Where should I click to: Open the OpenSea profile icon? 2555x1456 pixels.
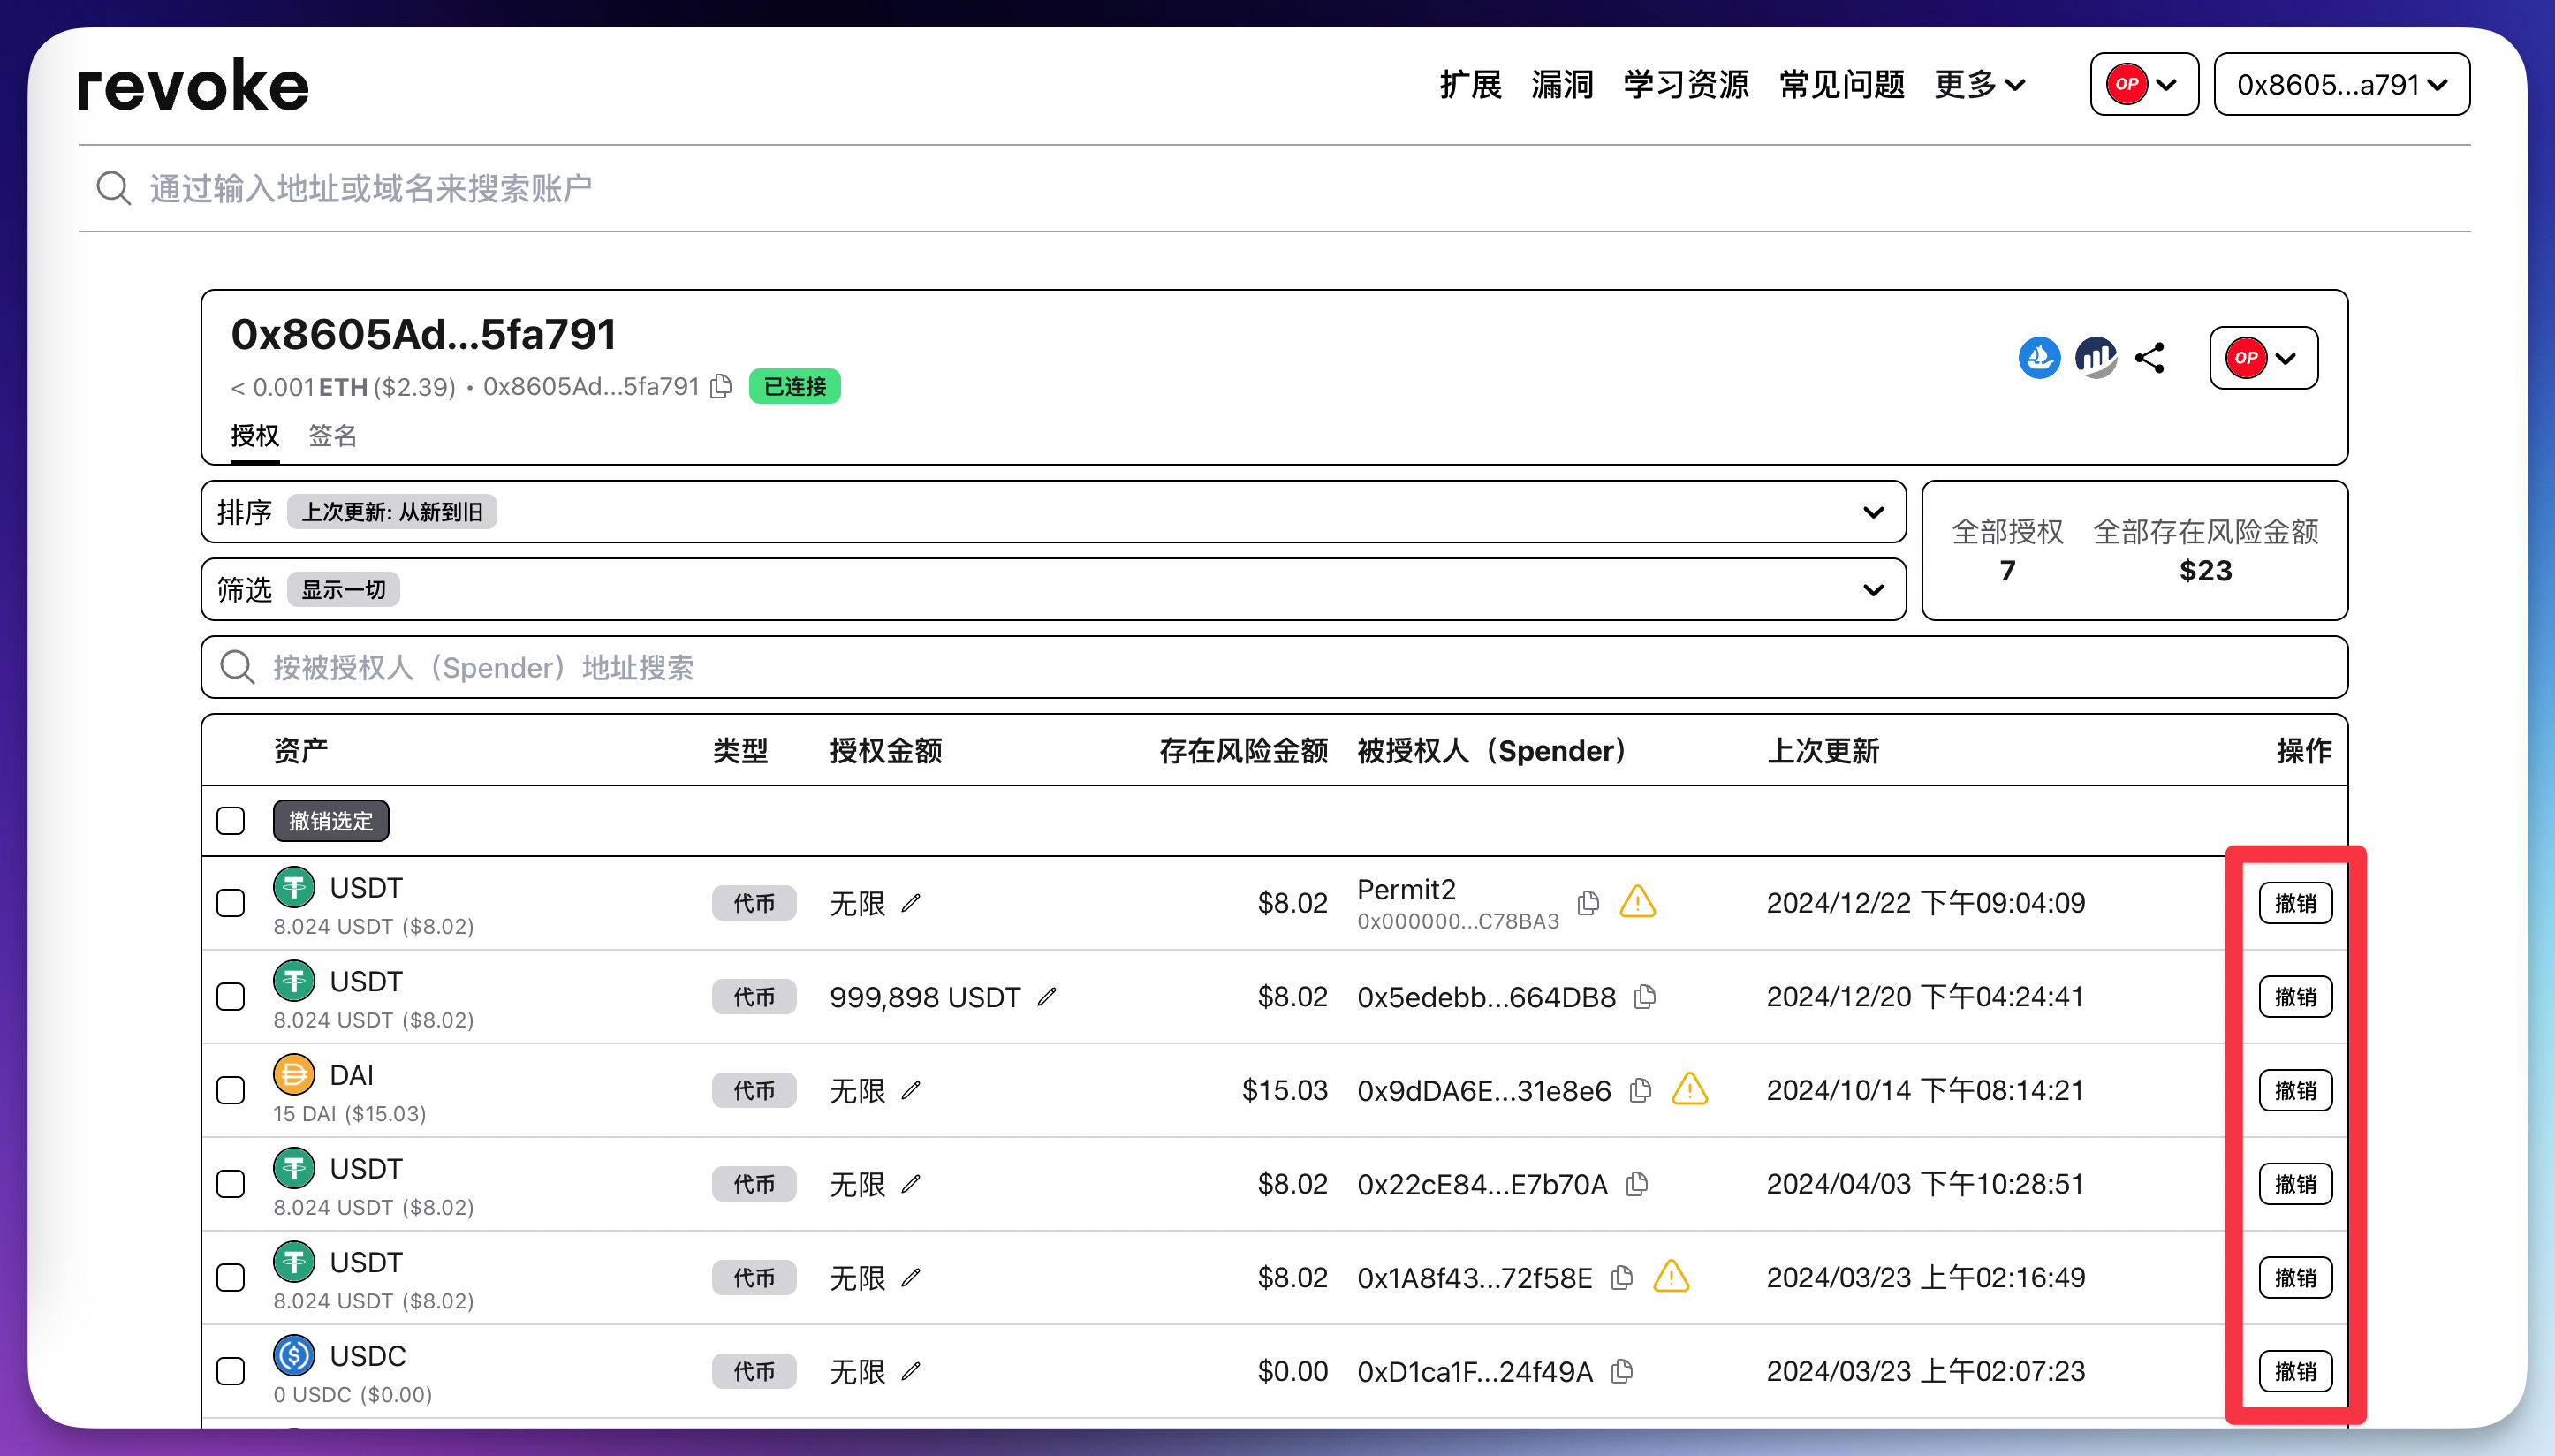pos(2039,357)
